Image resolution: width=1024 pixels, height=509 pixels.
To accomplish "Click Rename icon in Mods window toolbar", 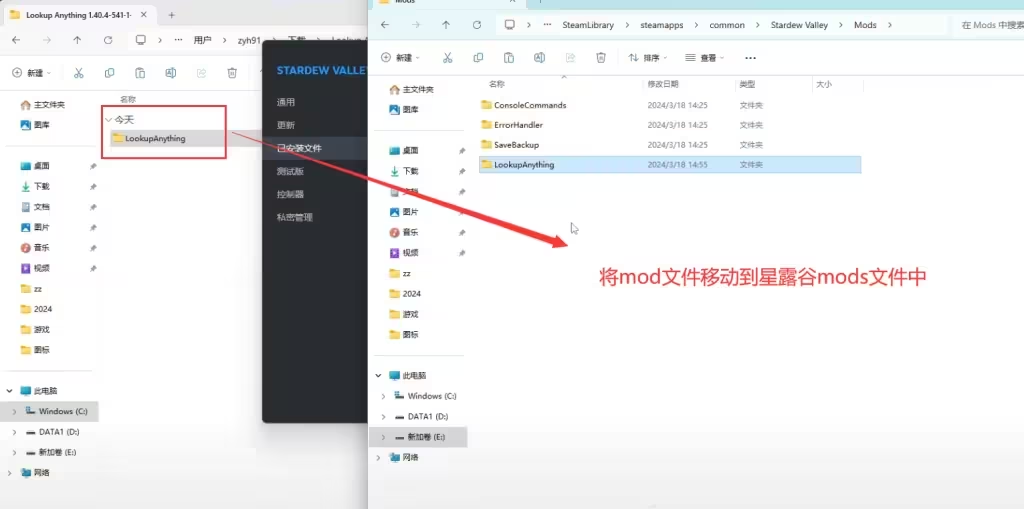I will click(x=539, y=57).
